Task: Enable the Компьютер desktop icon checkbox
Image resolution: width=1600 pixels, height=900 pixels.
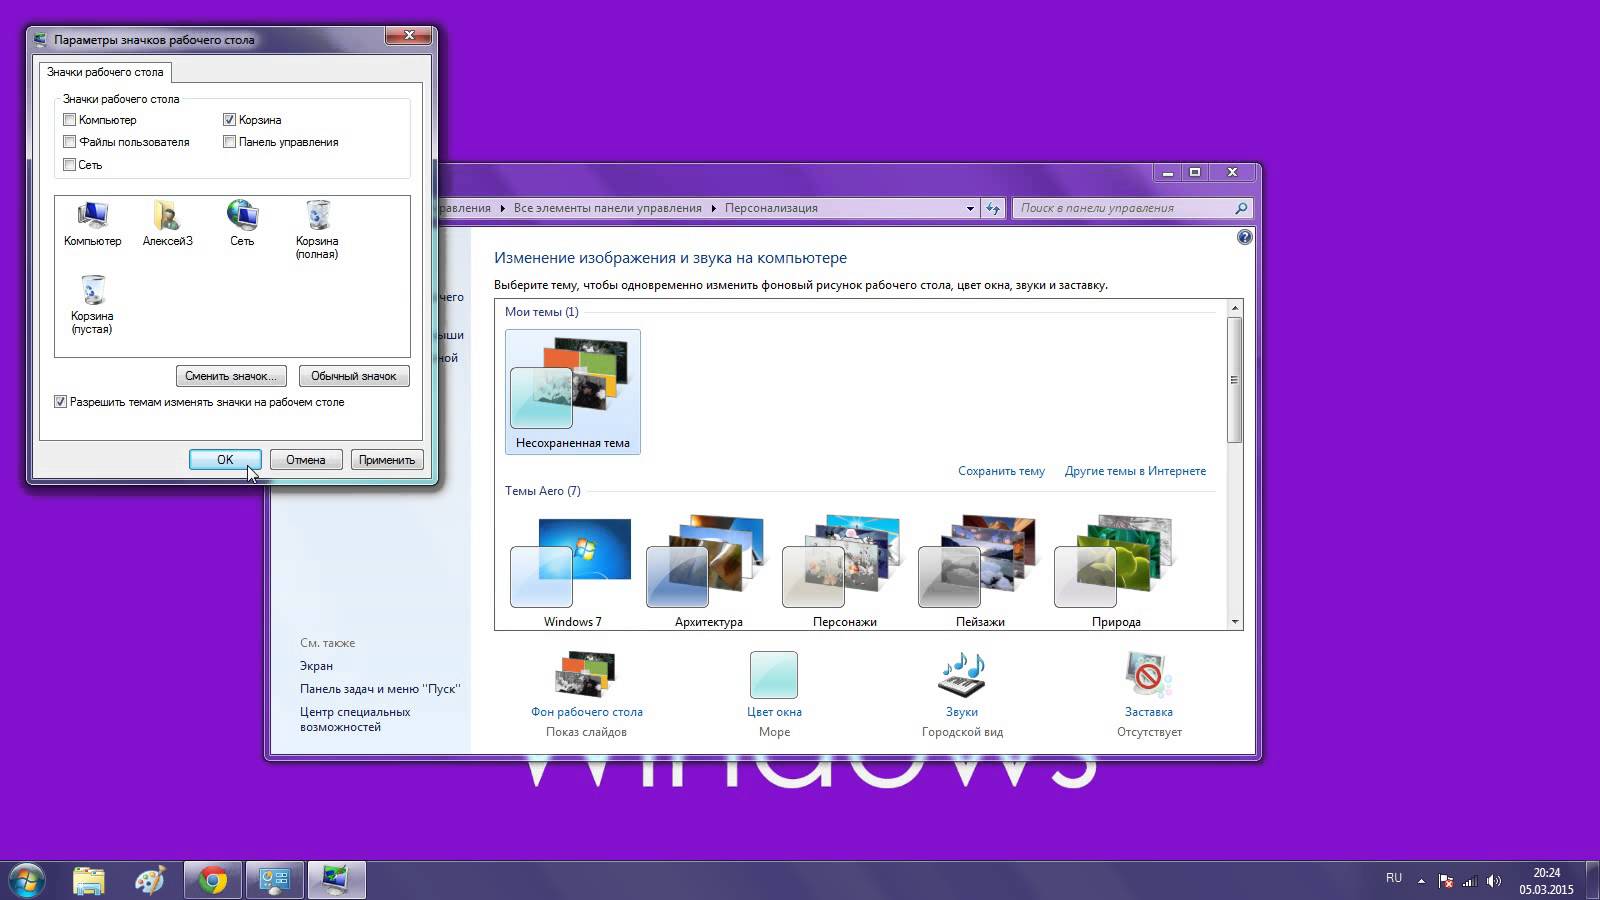Action: [69, 120]
